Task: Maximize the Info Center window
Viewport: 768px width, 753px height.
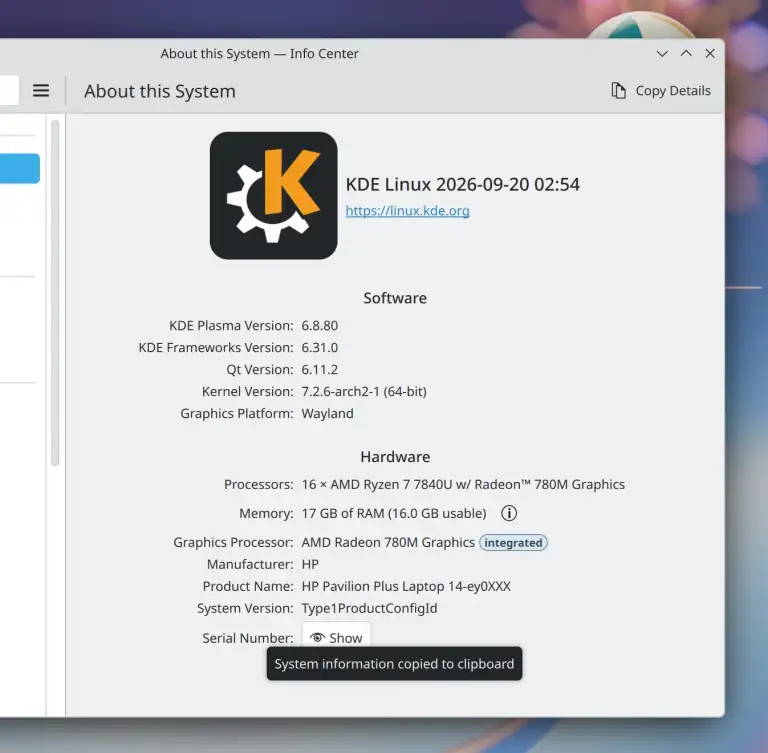Action: (x=686, y=53)
